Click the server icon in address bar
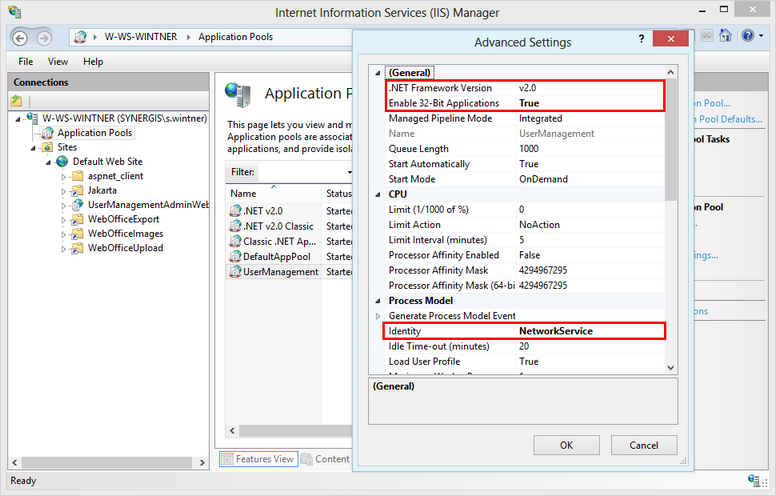Screen dimensions: 776x496 pyautogui.click(x=80, y=37)
